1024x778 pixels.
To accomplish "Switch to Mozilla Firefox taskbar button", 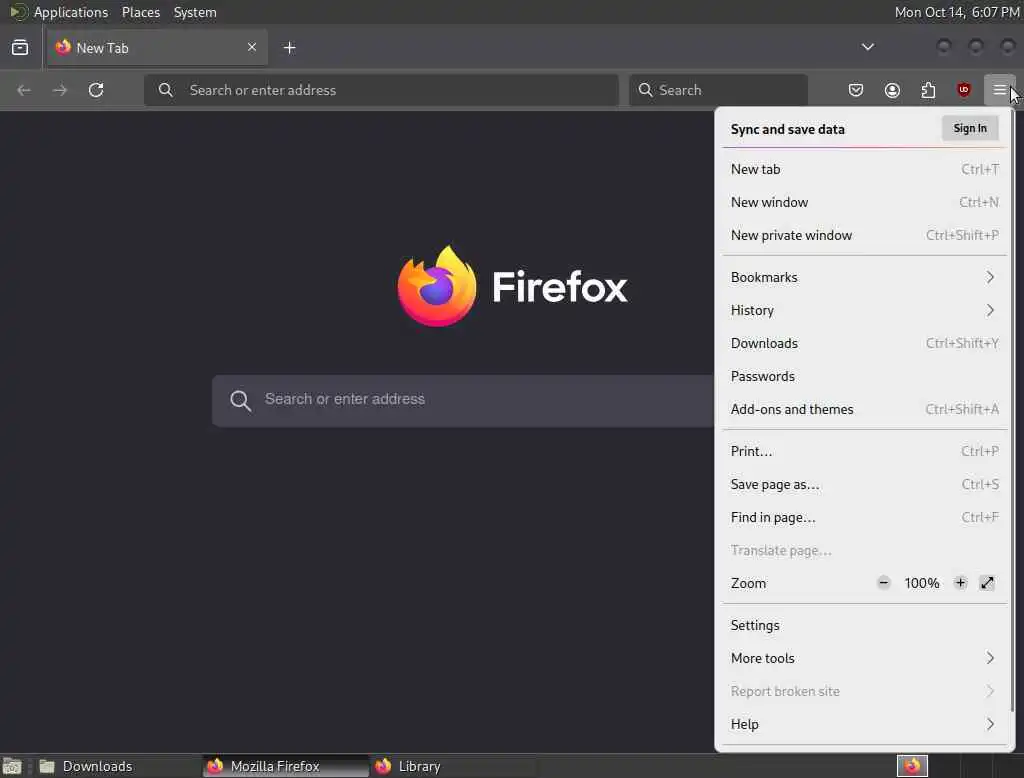I will [x=285, y=766].
